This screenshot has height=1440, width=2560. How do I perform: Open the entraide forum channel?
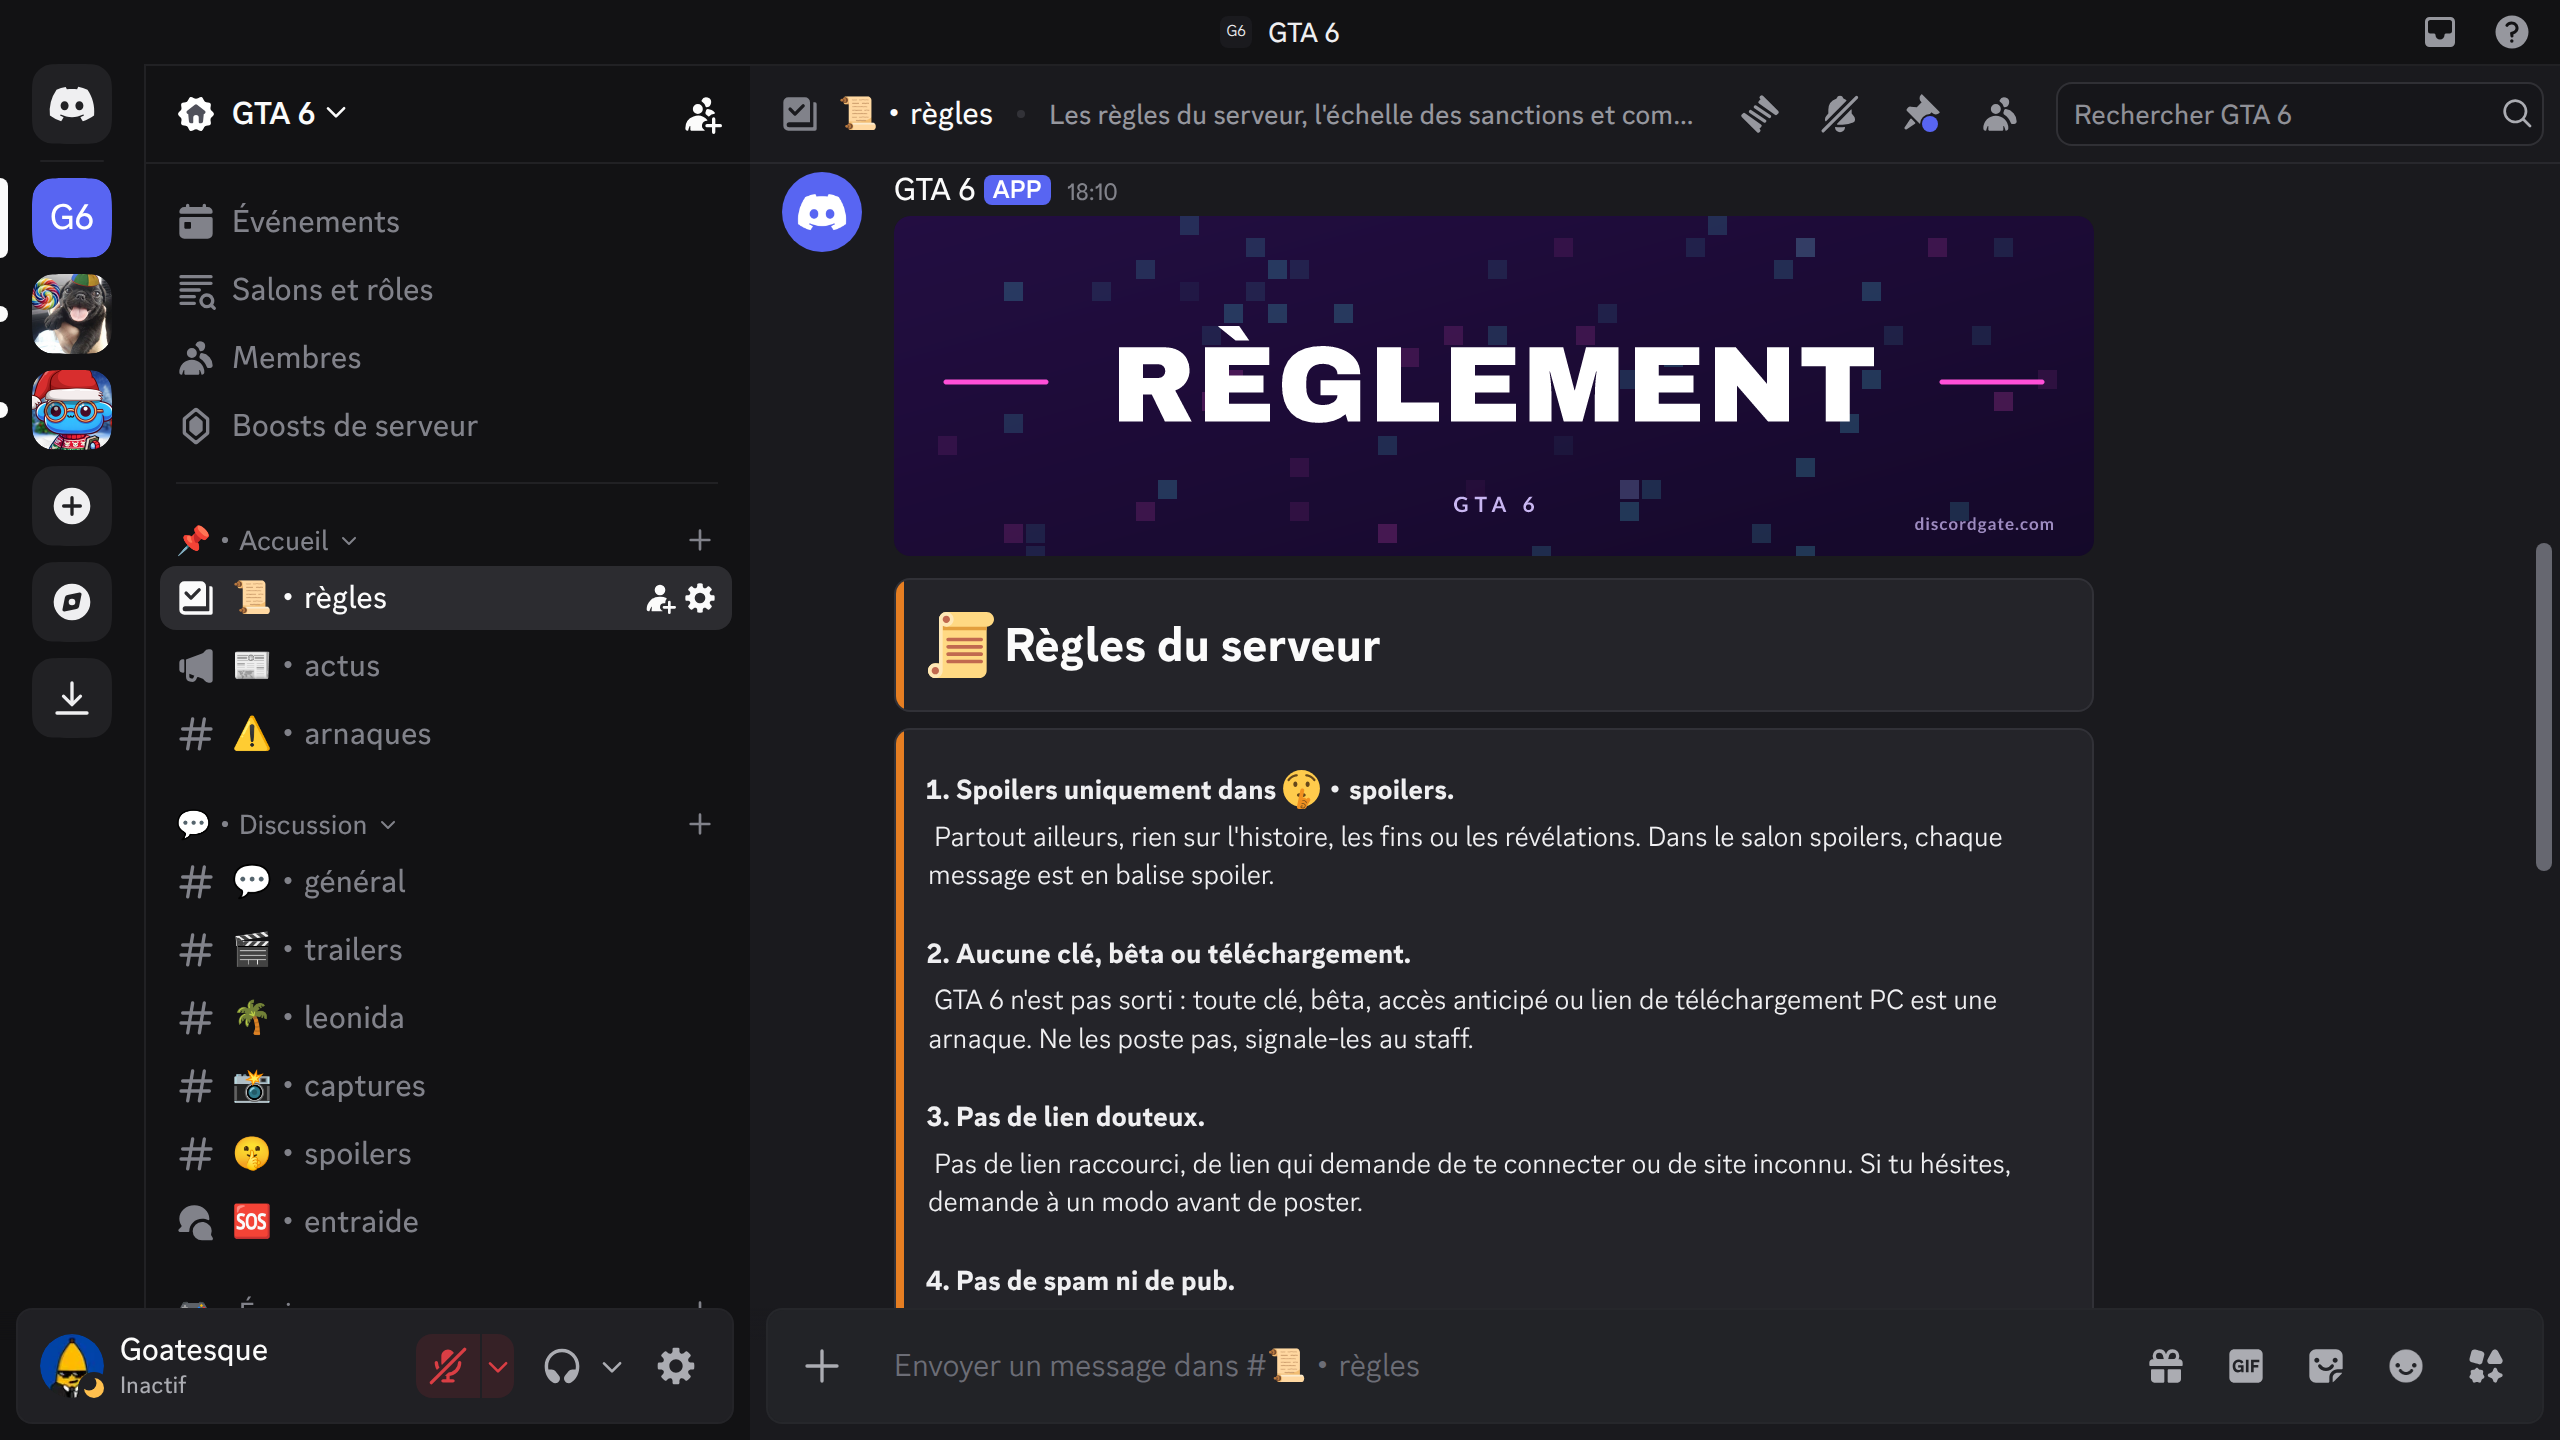click(445, 1221)
